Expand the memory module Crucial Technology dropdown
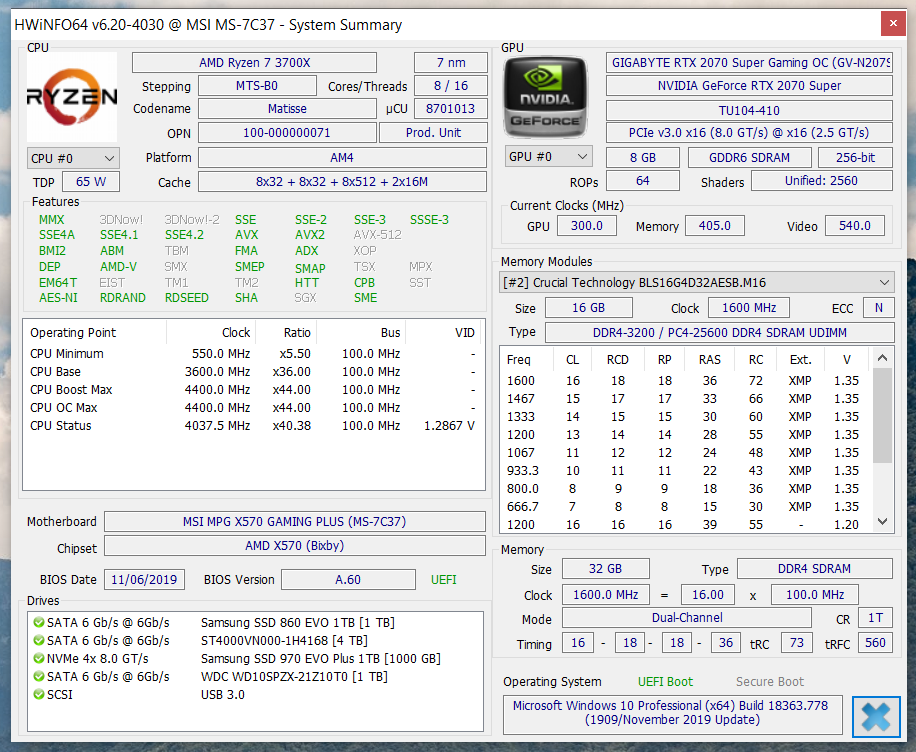The image size is (916, 752). coord(696,283)
